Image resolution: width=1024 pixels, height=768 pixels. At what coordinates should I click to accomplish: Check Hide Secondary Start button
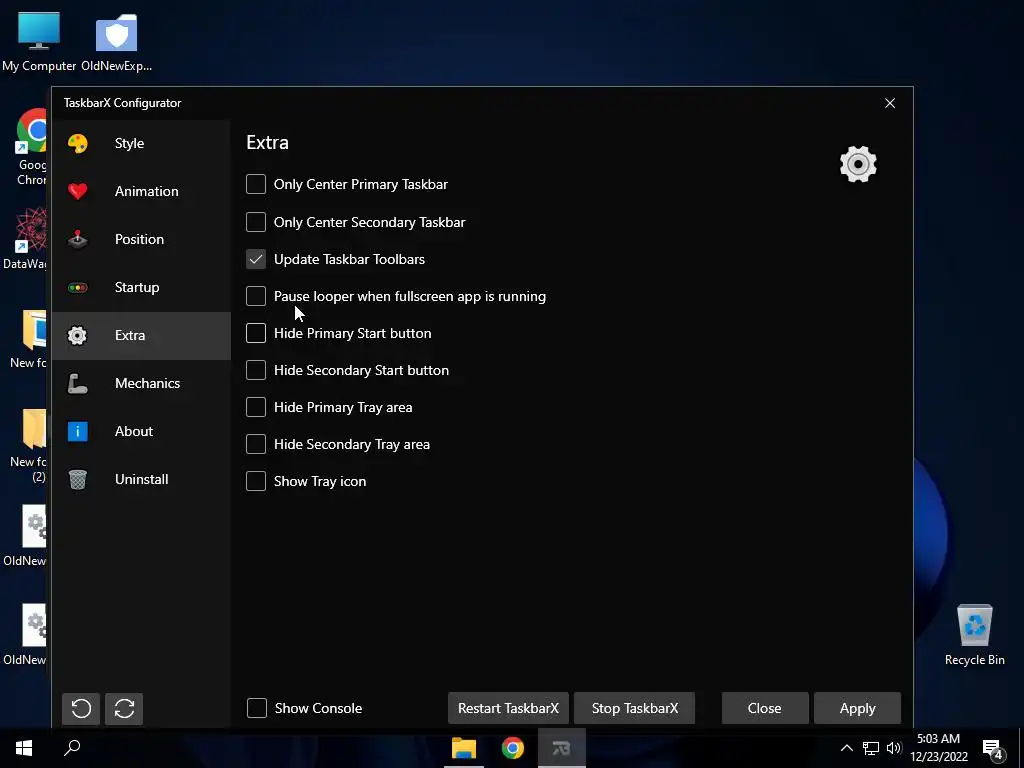pos(256,370)
